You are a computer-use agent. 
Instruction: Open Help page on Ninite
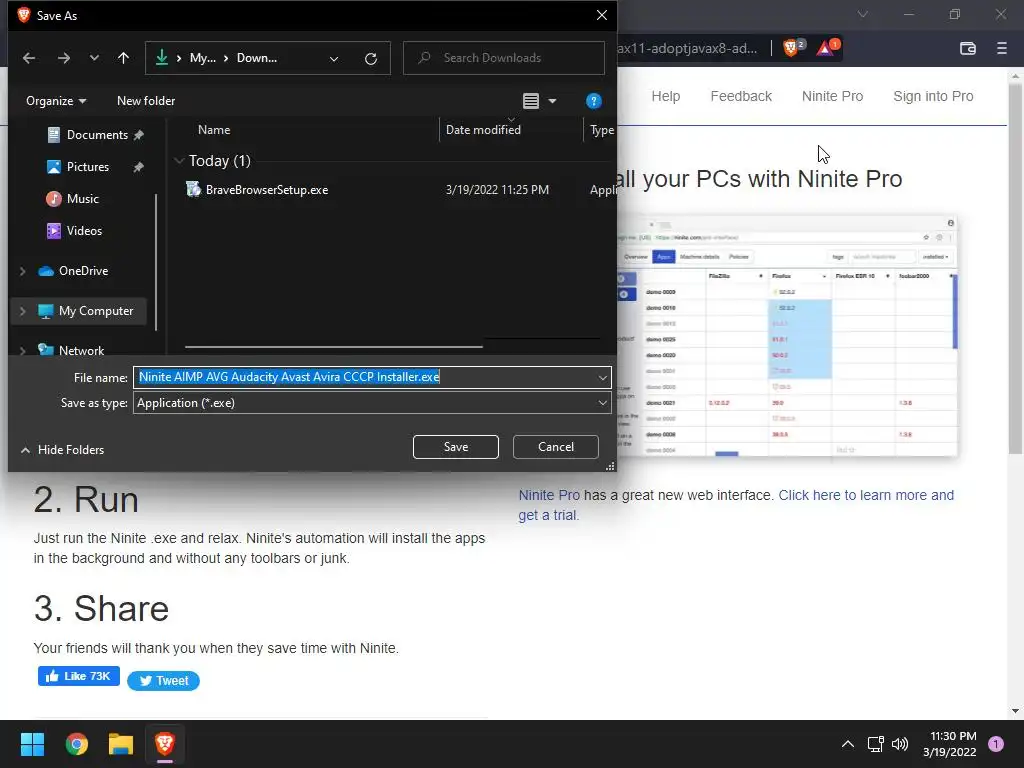point(665,97)
